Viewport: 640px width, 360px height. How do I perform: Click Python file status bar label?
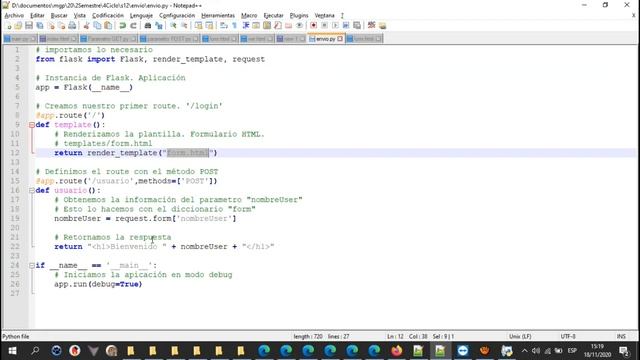tap(16, 337)
